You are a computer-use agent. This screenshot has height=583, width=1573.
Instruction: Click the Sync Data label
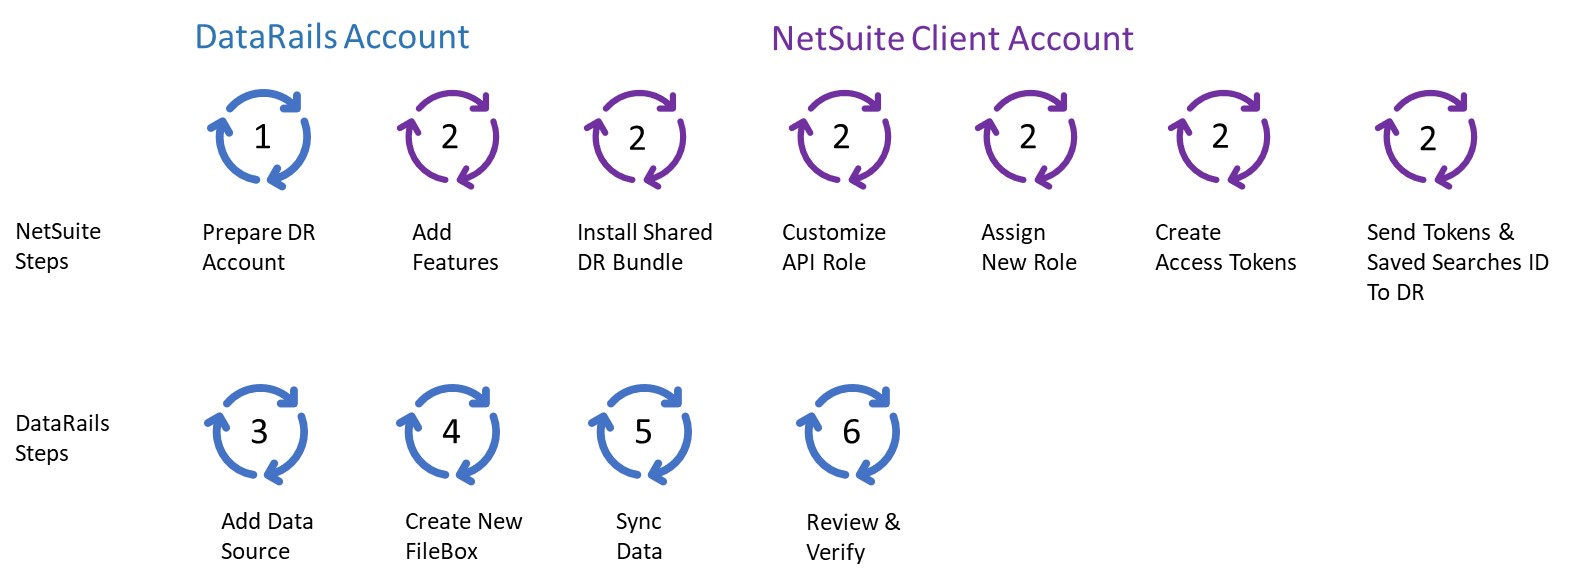pos(639,536)
